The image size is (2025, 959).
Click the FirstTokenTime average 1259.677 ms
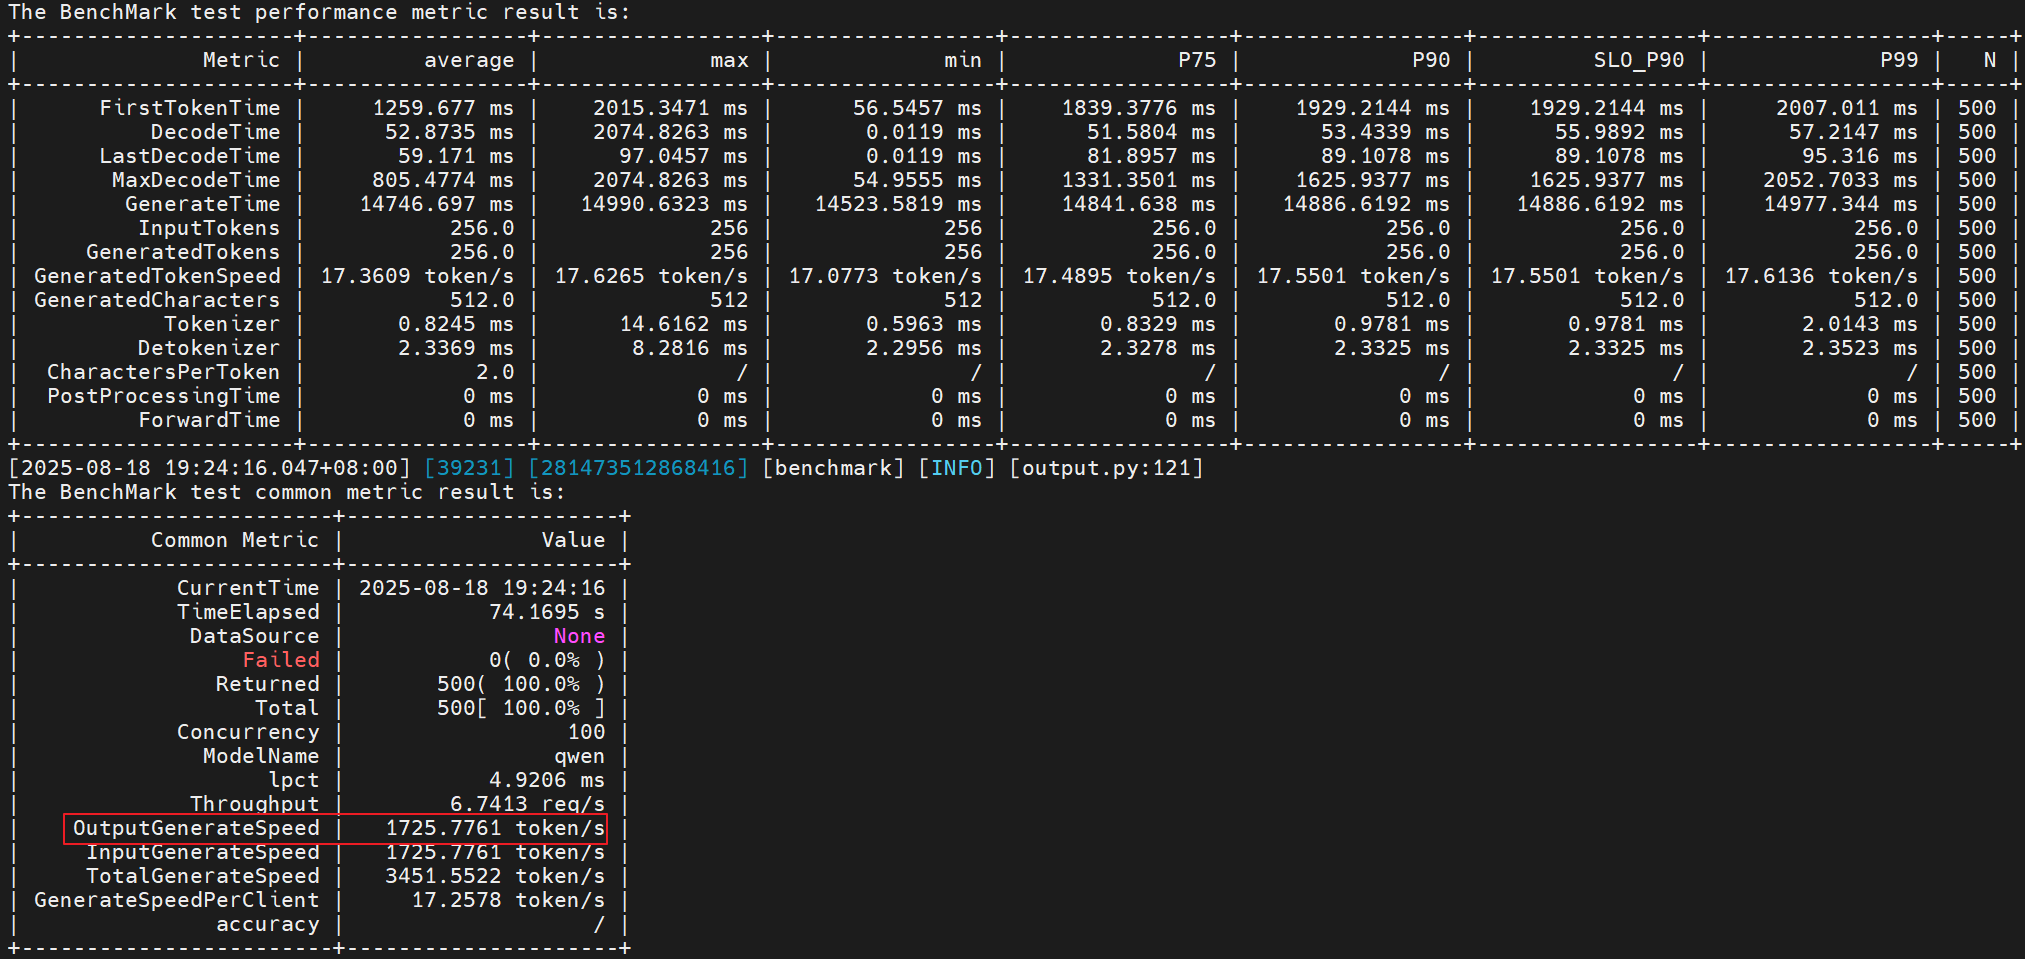click(443, 108)
